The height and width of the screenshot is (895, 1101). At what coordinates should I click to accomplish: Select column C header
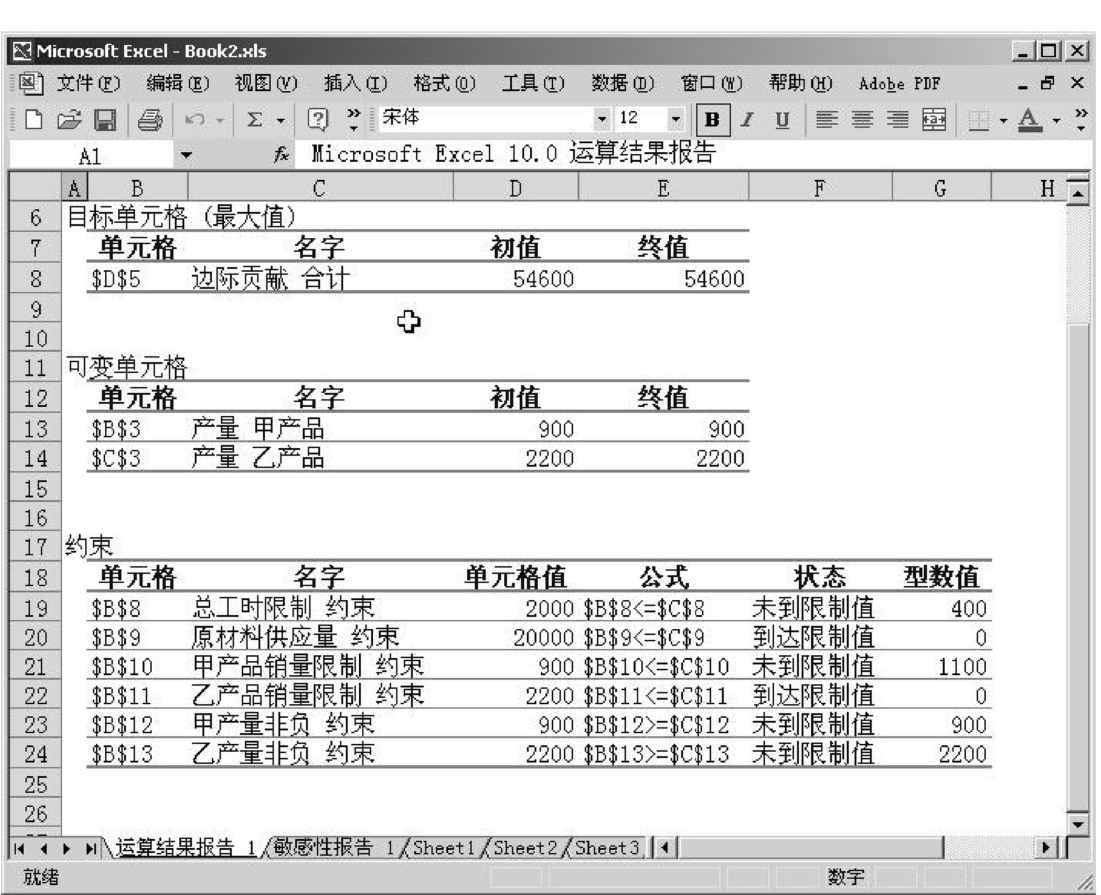pyautogui.click(x=319, y=189)
